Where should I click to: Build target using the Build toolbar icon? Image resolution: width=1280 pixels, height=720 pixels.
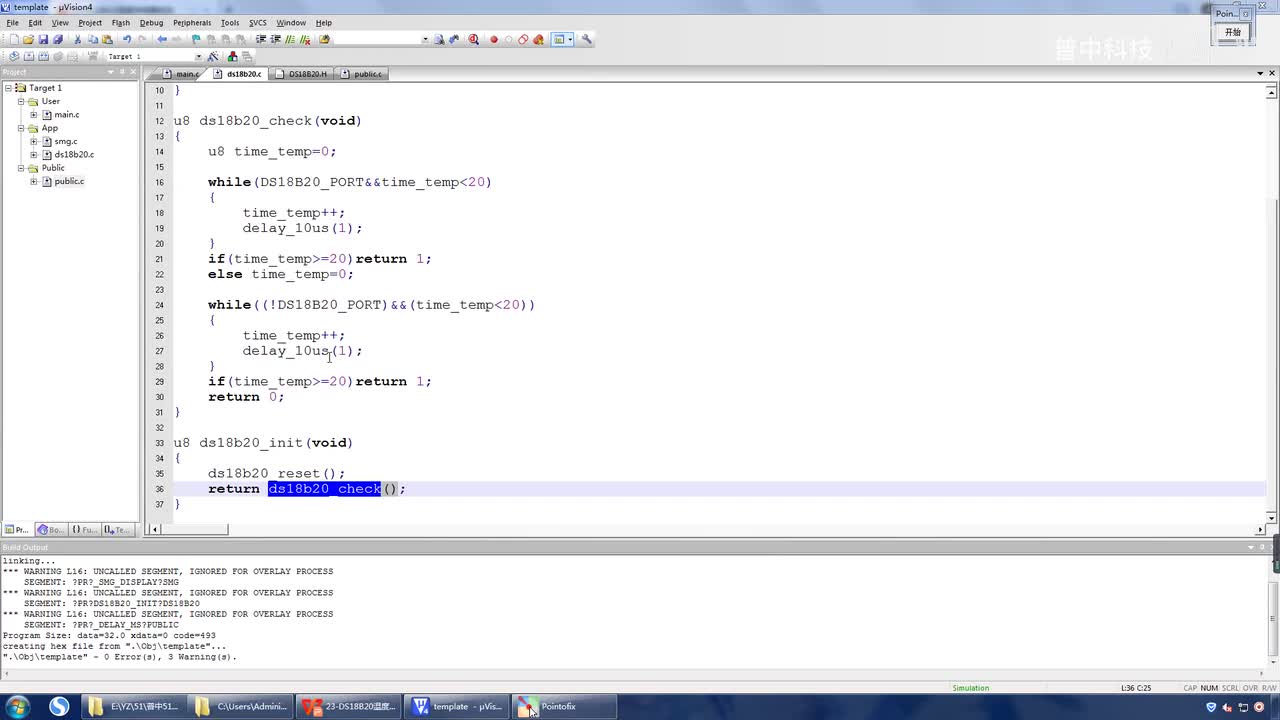pyautogui.click(x=28, y=56)
